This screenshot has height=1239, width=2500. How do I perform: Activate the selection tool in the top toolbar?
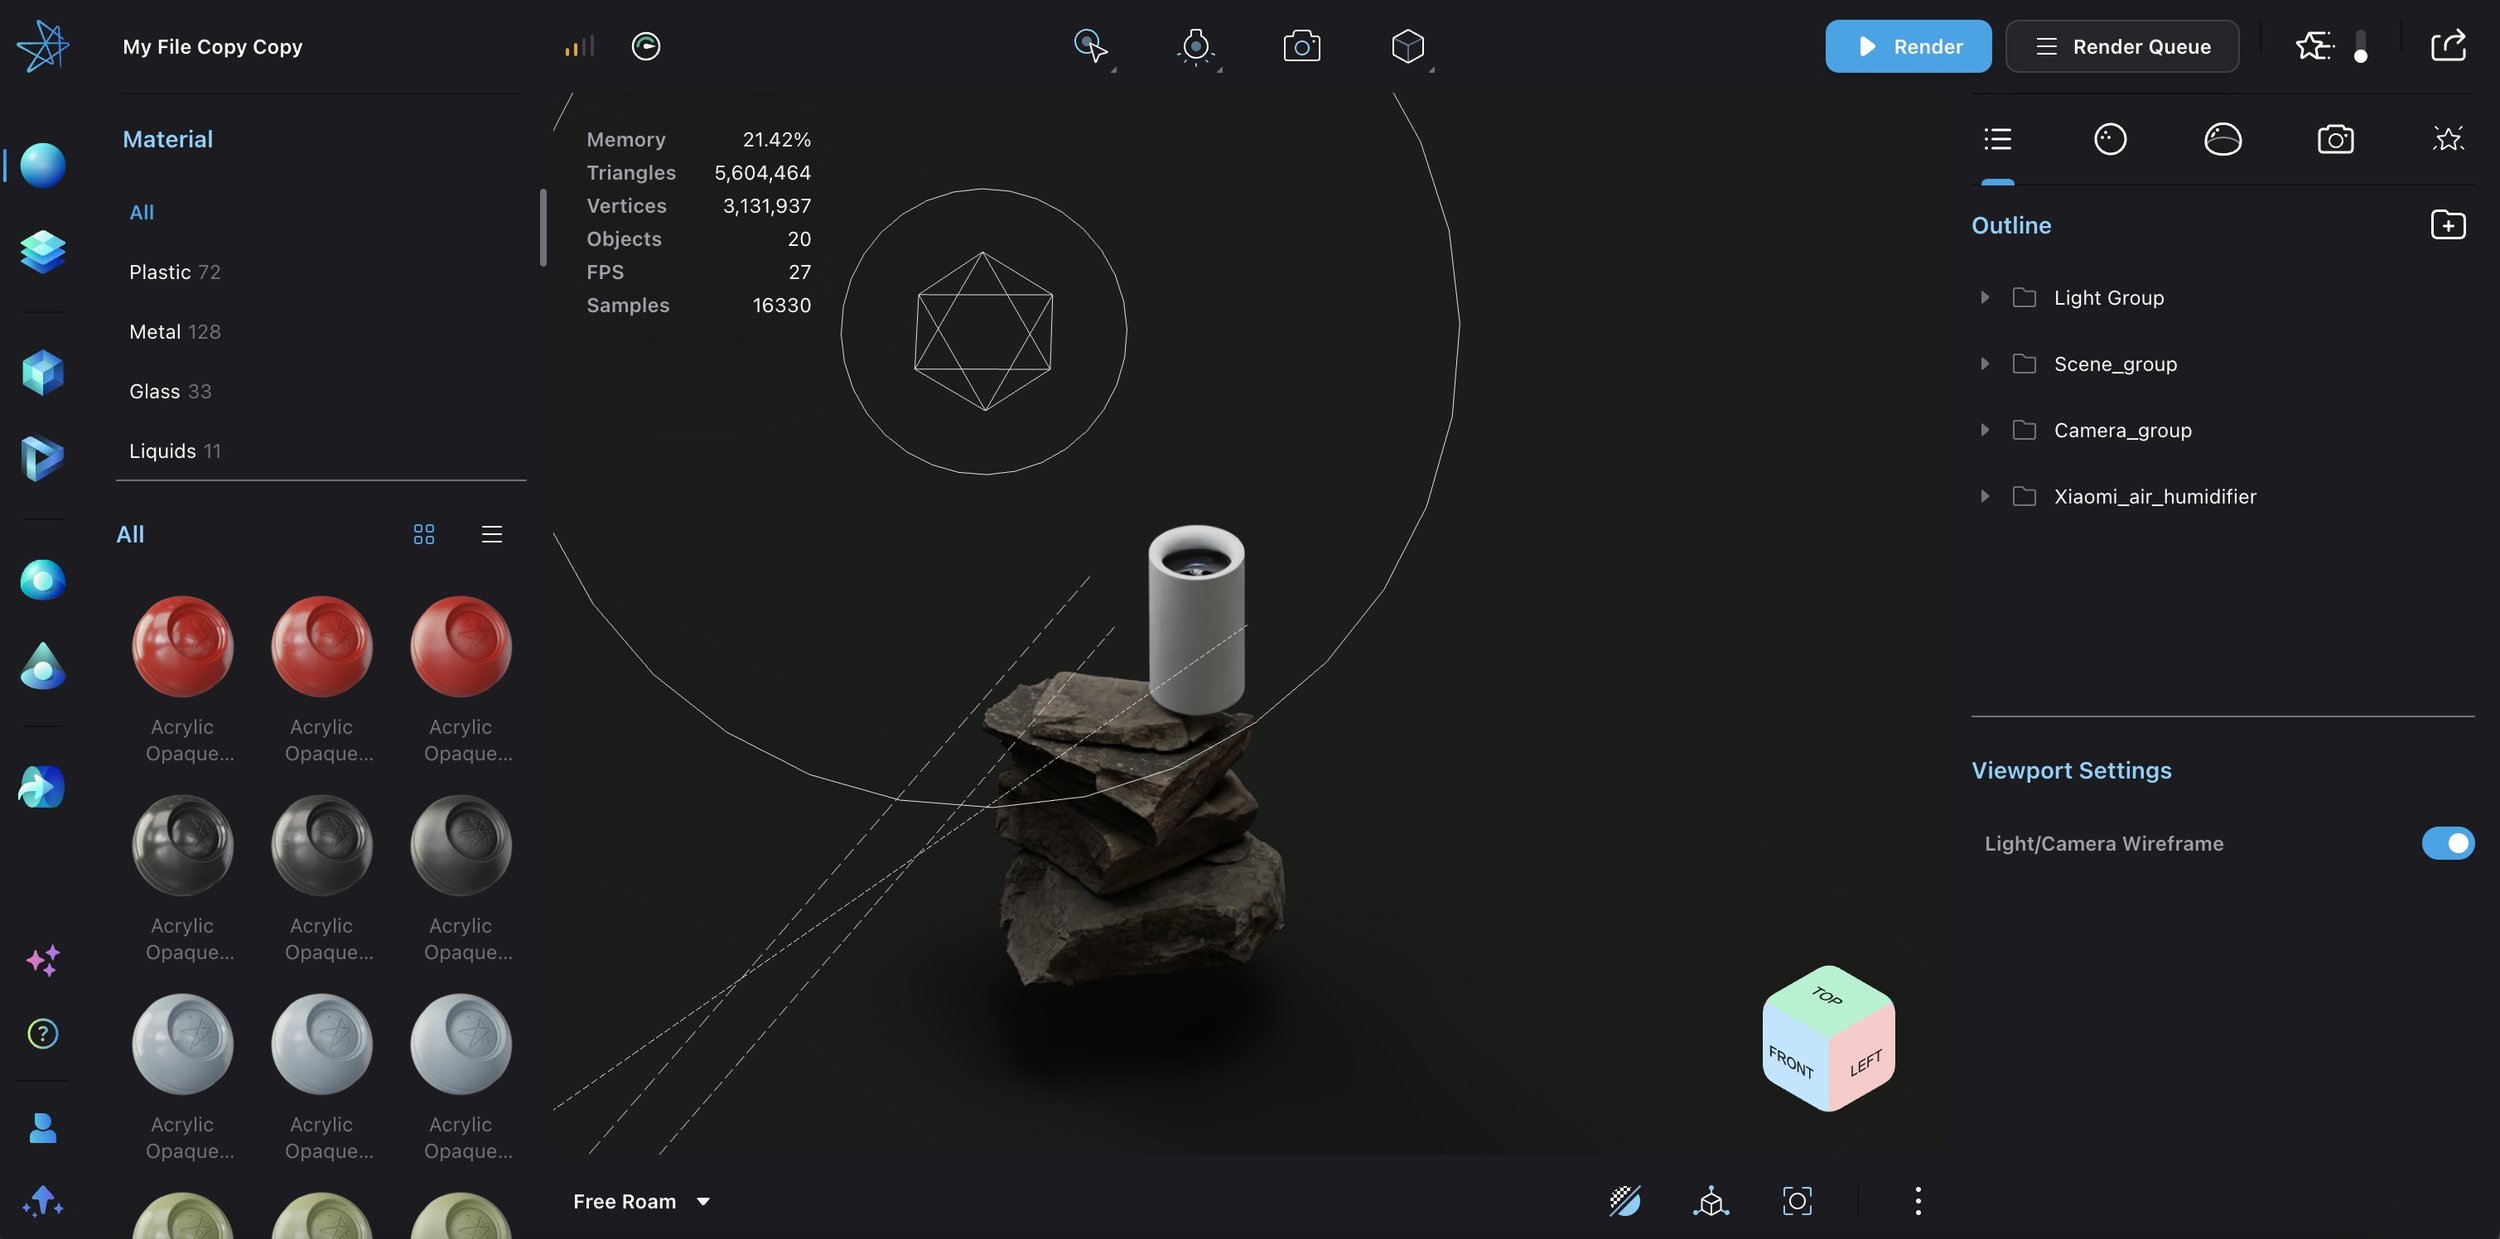[1088, 45]
